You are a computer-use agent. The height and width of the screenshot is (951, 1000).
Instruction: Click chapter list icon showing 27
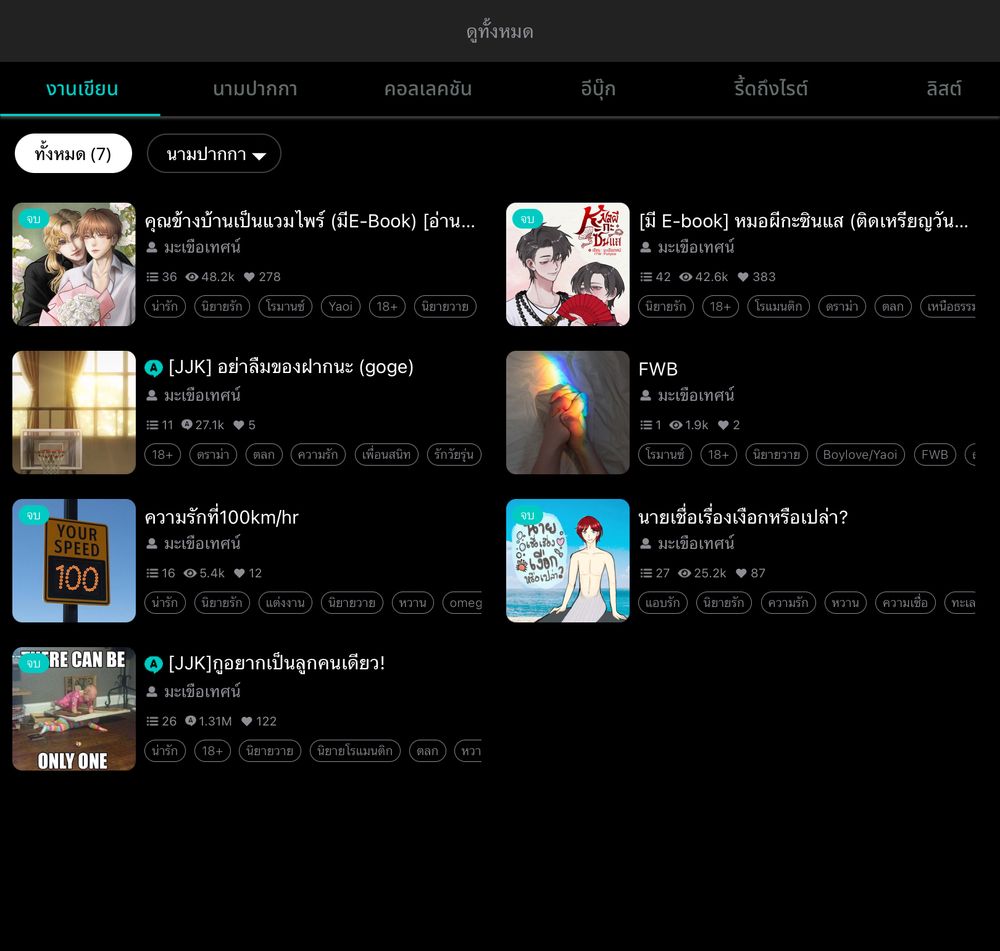pos(646,573)
